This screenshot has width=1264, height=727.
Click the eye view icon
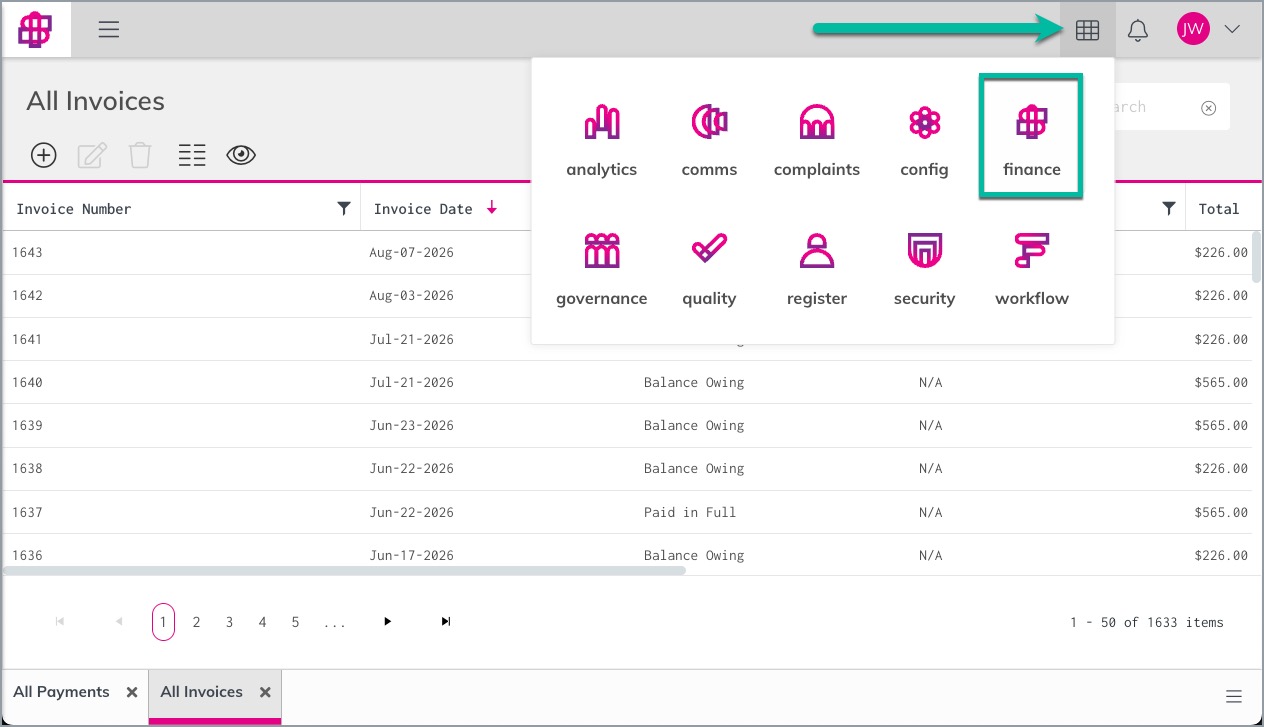pos(241,155)
